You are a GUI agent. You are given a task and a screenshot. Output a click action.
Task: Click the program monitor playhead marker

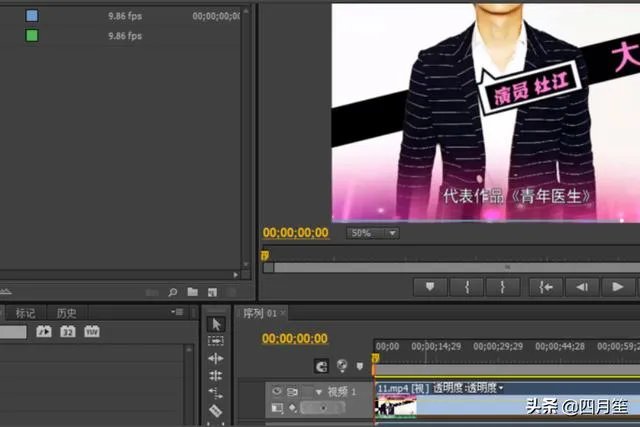[x=265, y=256]
